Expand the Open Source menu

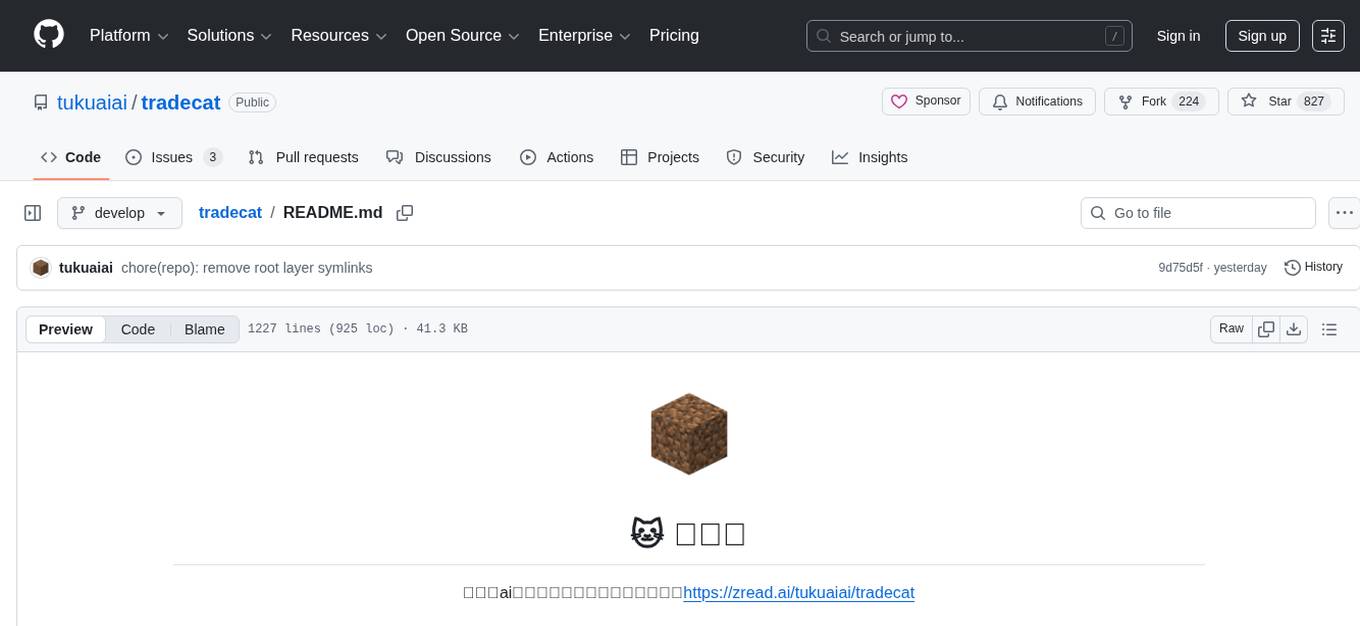click(x=462, y=35)
